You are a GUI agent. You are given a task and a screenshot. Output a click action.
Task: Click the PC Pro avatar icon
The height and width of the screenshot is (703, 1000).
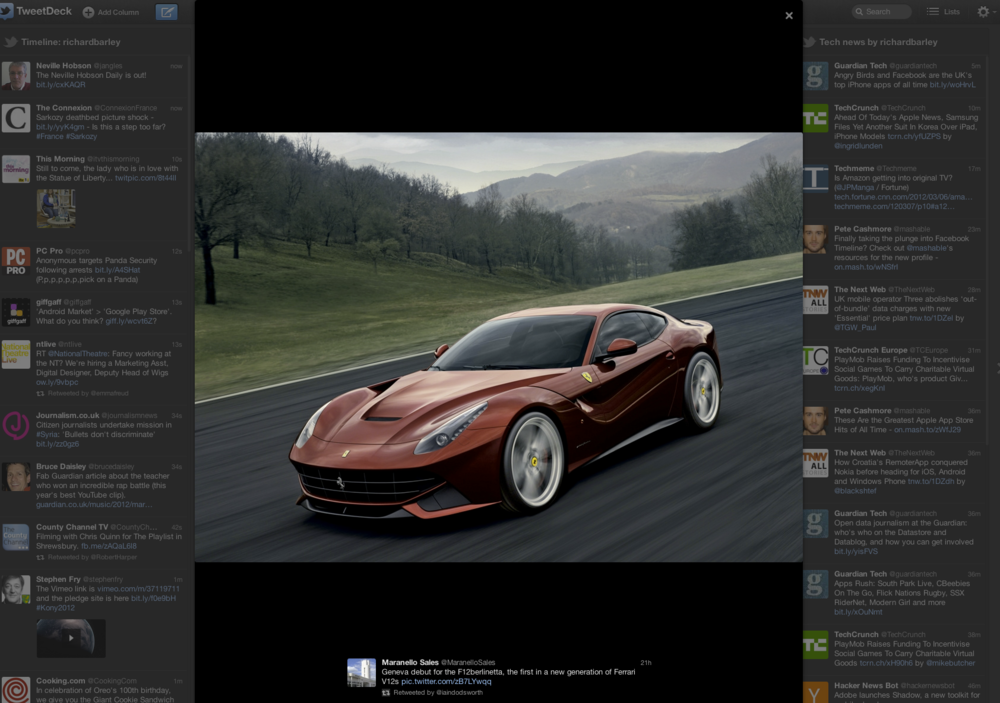(x=16, y=262)
